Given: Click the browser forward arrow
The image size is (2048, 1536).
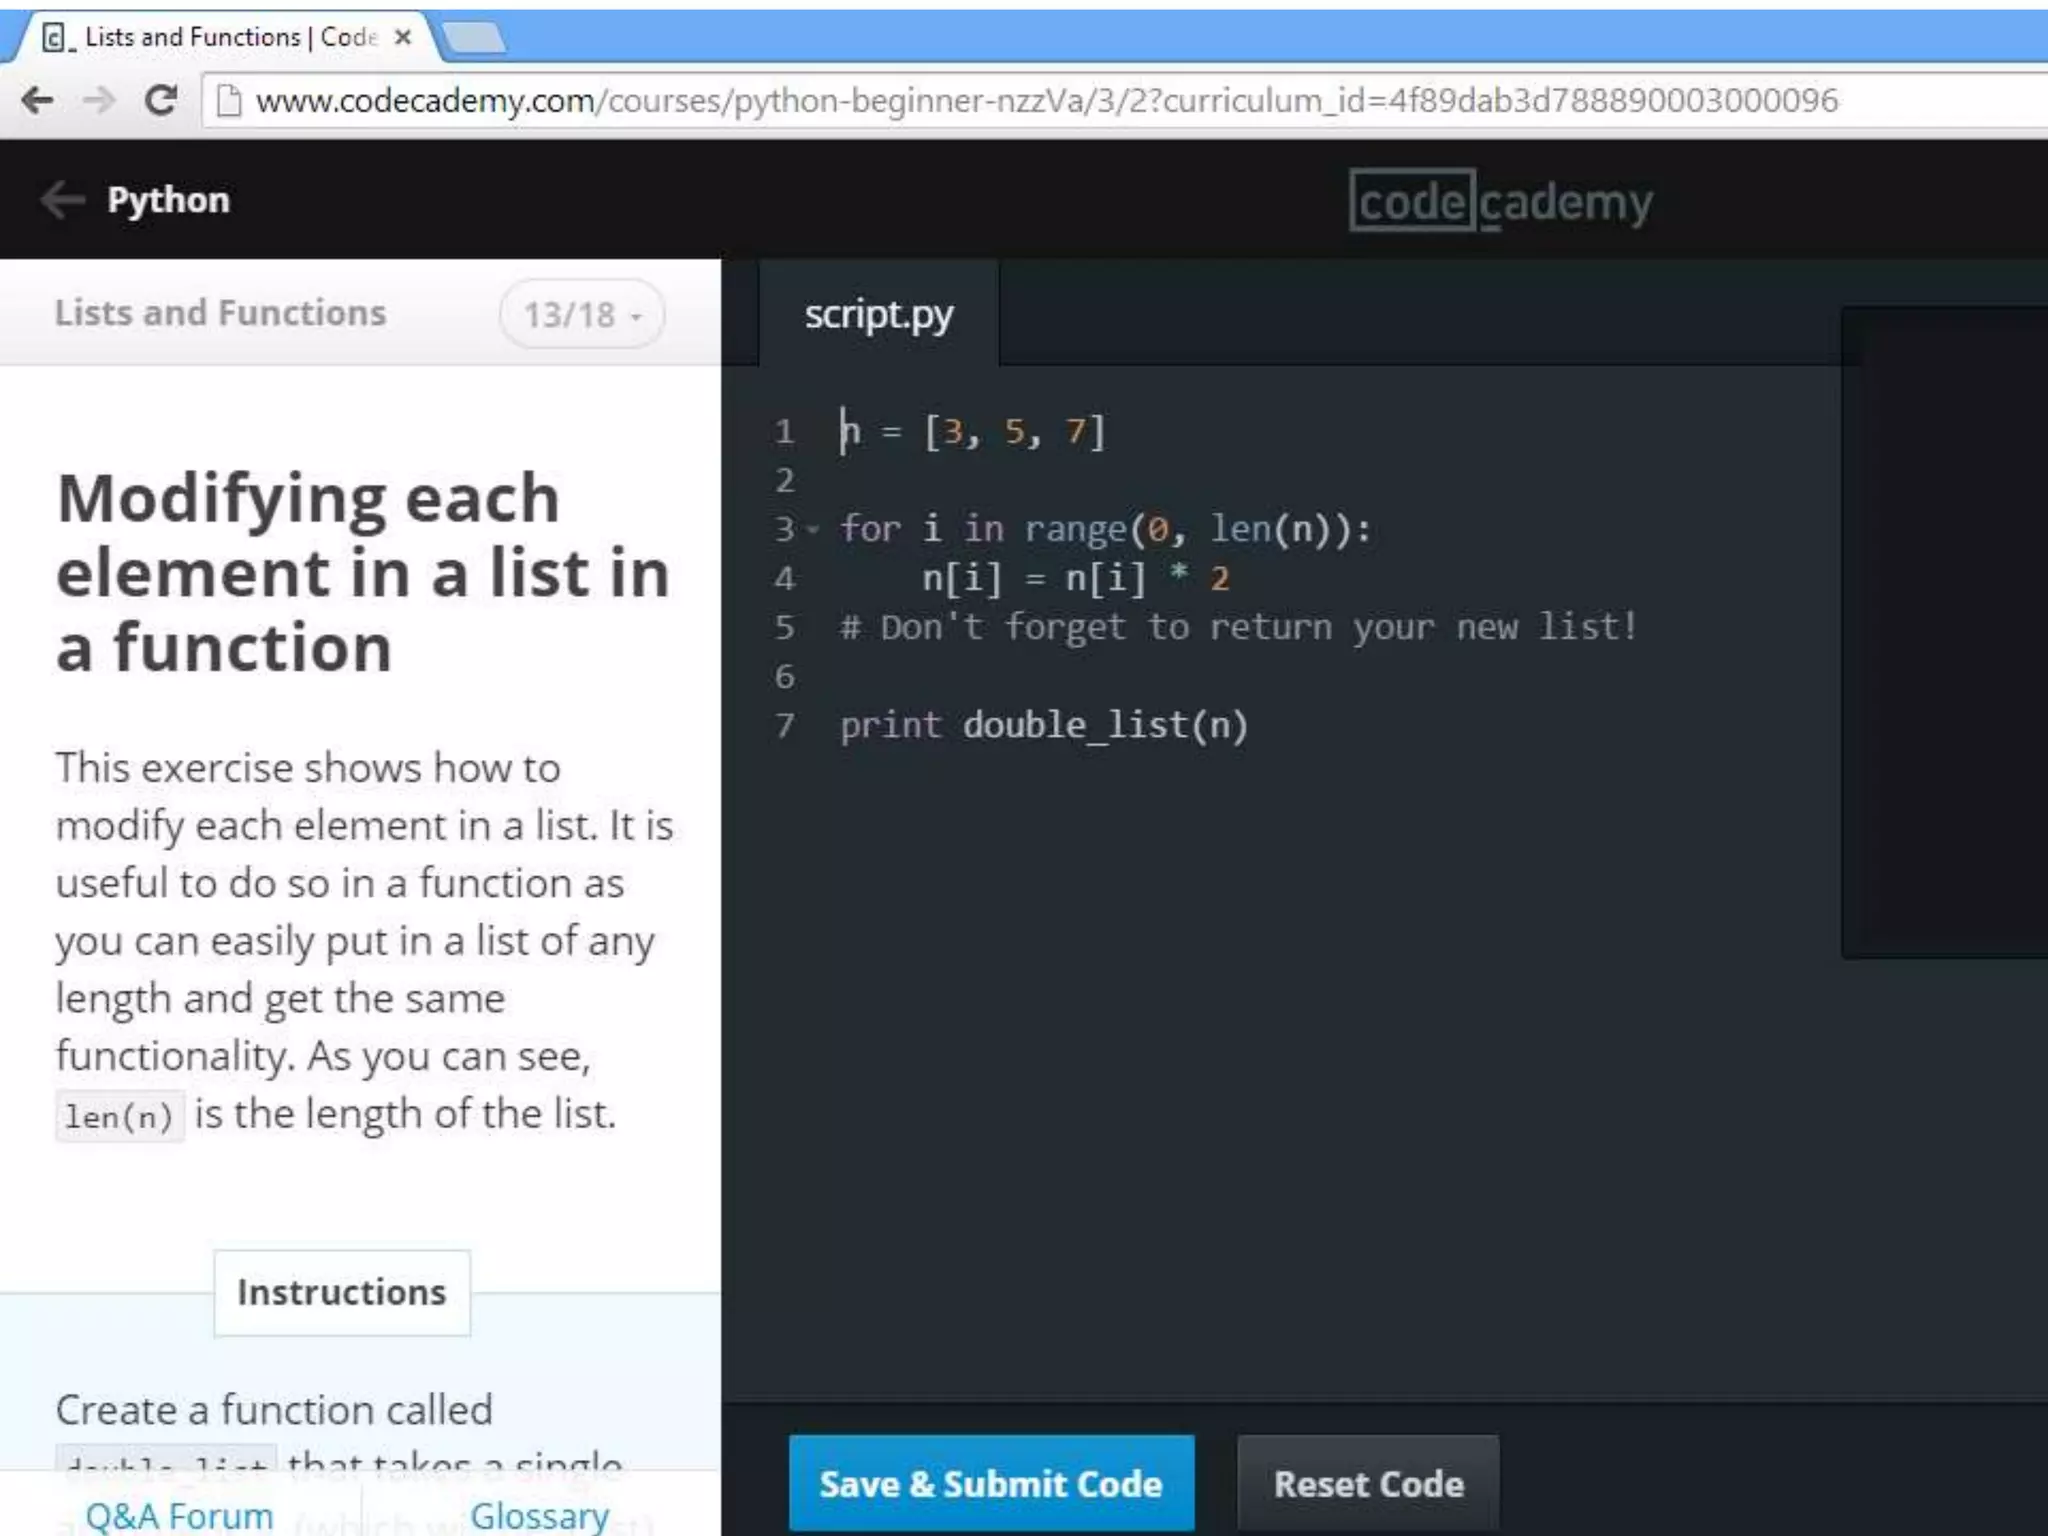Looking at the screenshot, I should point(99,100).
